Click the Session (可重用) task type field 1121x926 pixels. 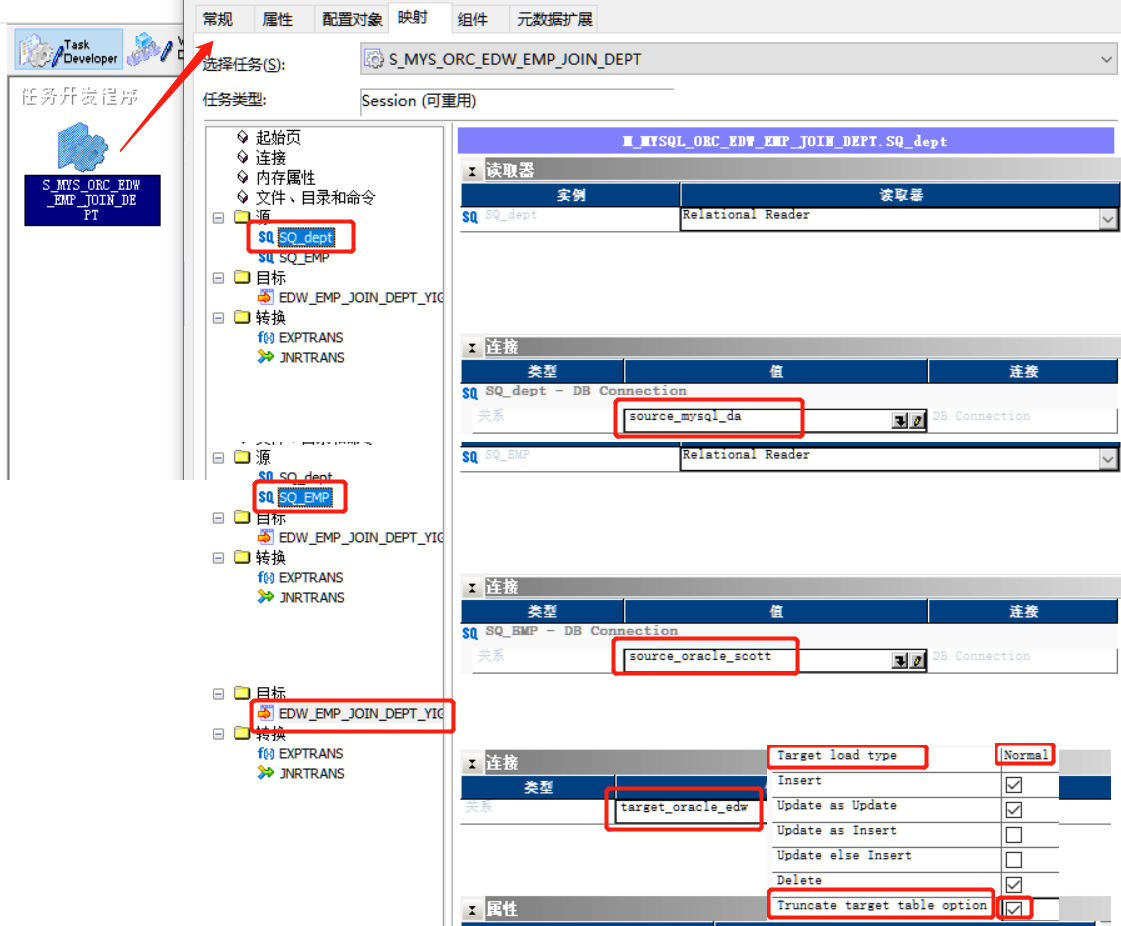coord(516,101)
